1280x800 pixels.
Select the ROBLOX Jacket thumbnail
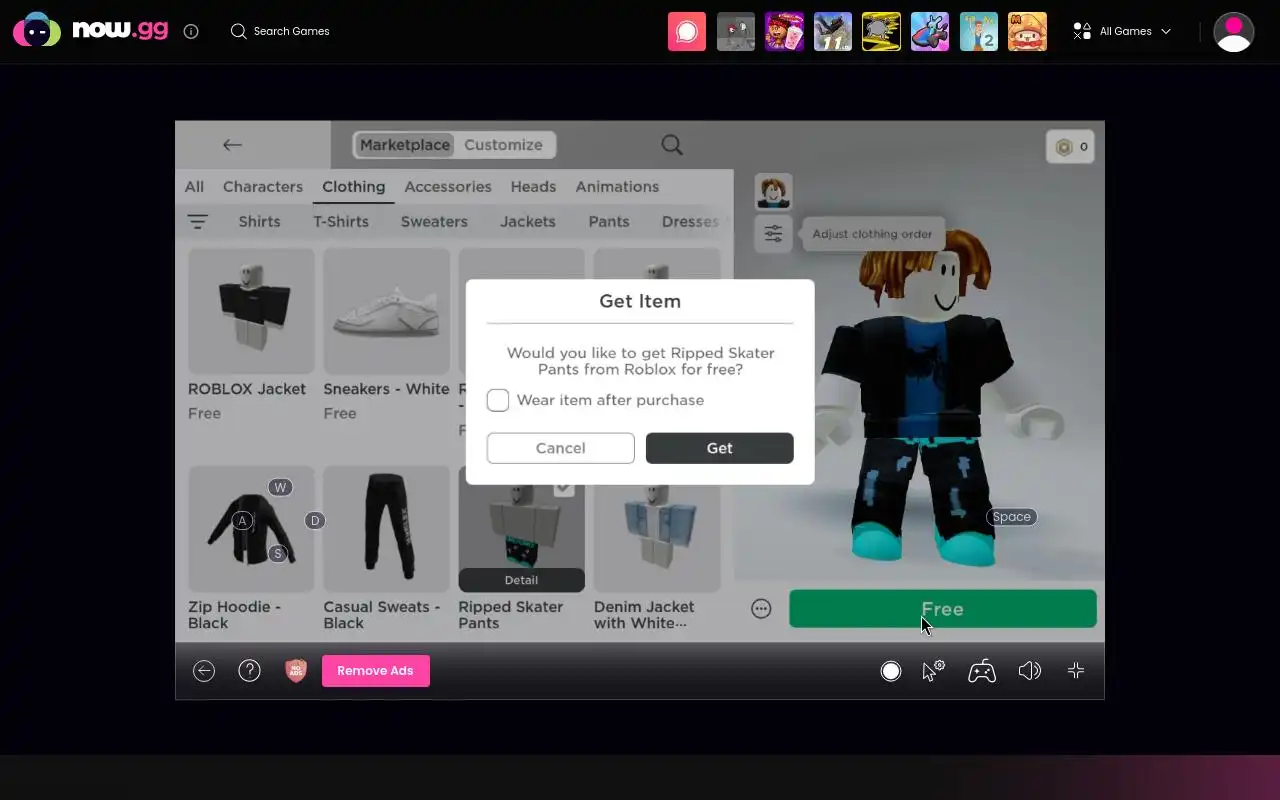tap(251, 311)
